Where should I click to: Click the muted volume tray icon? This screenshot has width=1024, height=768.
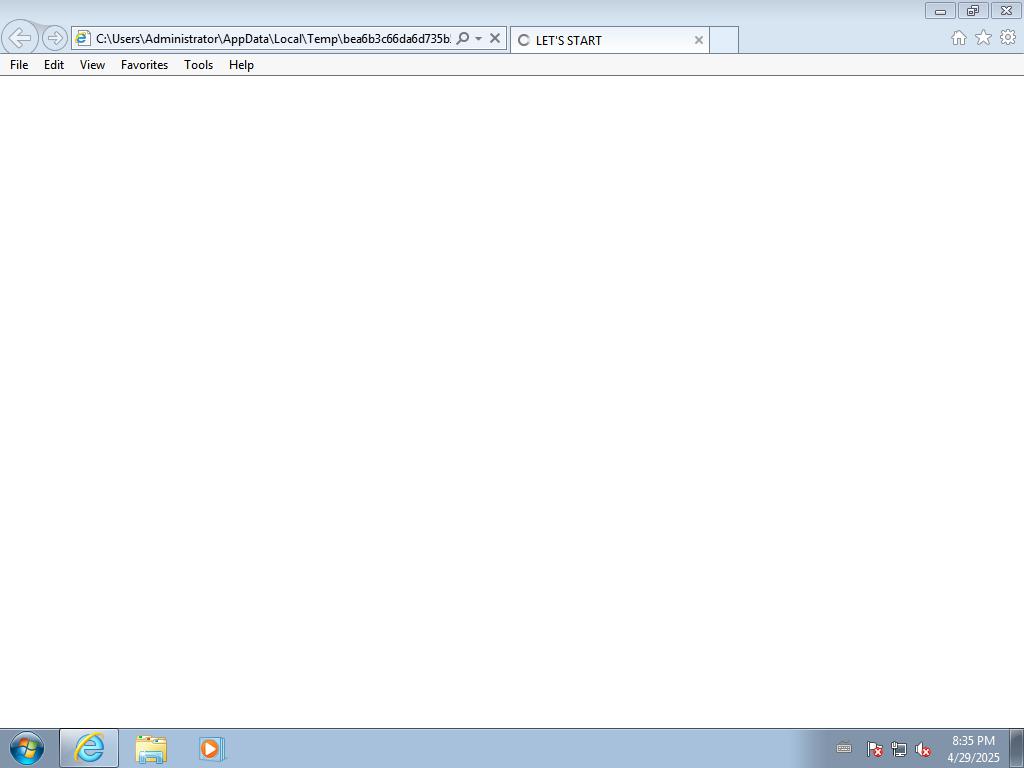point(923,749)
